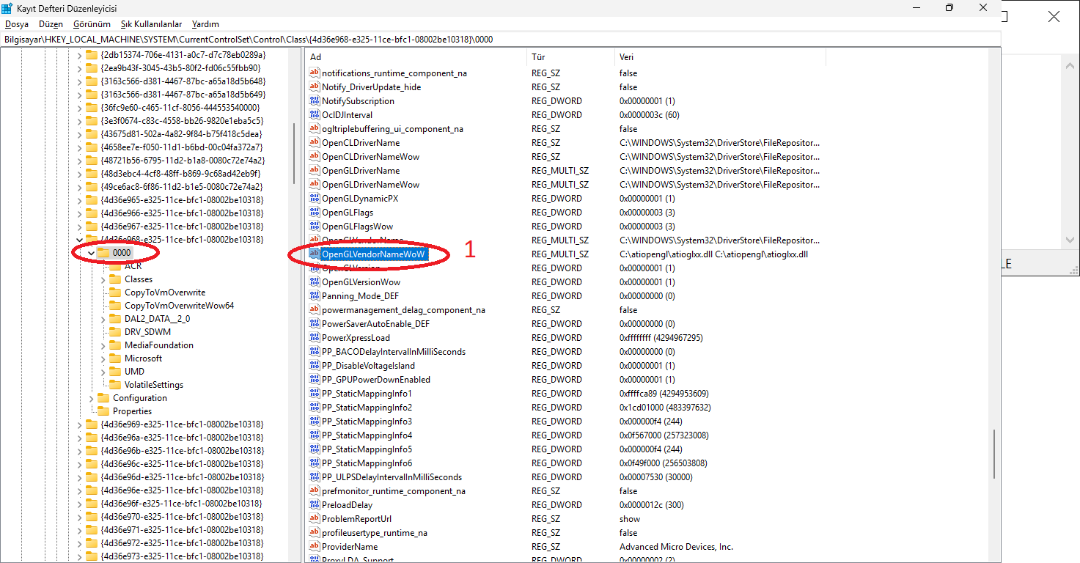Click data Advanced Micro Devices, Inc.
This screenshot has width=1080, height=563.
pos(676,546)
